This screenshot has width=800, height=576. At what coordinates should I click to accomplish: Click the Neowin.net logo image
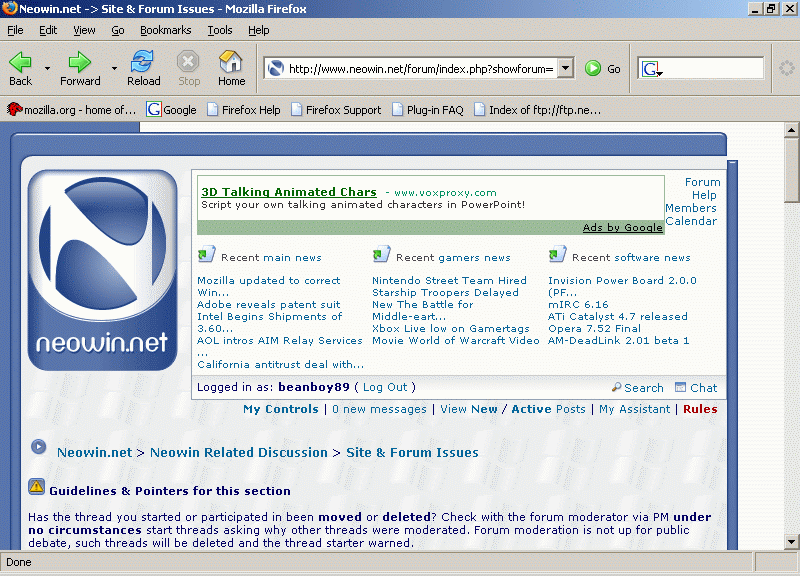103,270
